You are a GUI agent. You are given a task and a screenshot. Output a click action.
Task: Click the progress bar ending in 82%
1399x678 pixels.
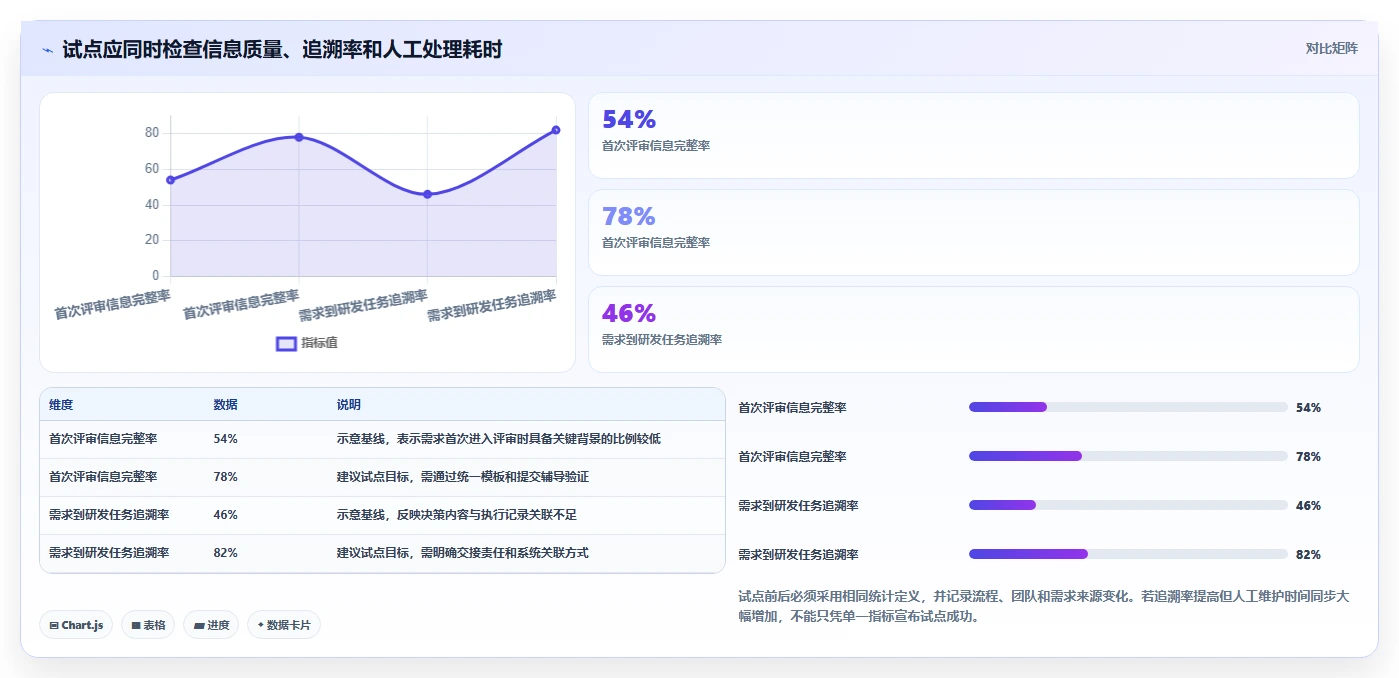coord(1128,554)
